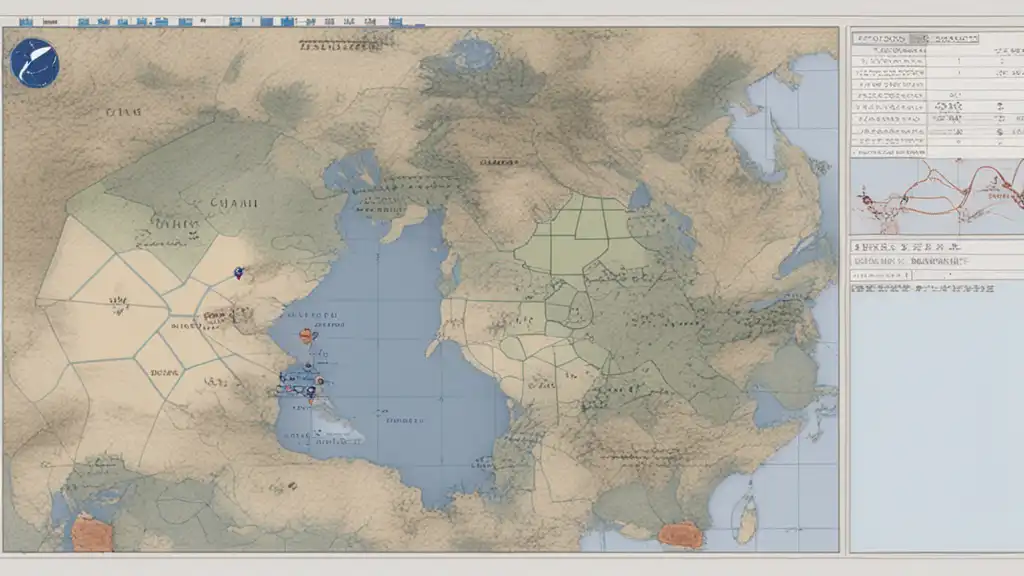
Task: Click the rightmost blue icon in top toolbar
Action: 395,22
